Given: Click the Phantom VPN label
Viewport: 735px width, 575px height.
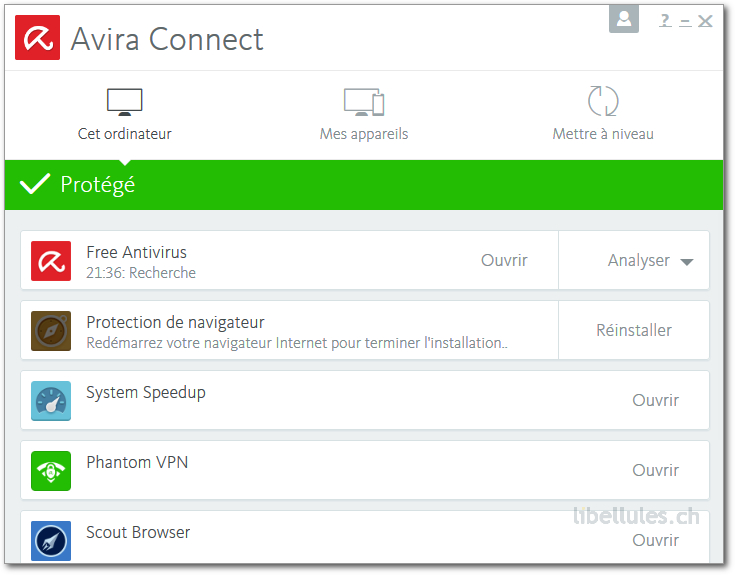Looking at the screenshot, I should [x=137, y=463].
